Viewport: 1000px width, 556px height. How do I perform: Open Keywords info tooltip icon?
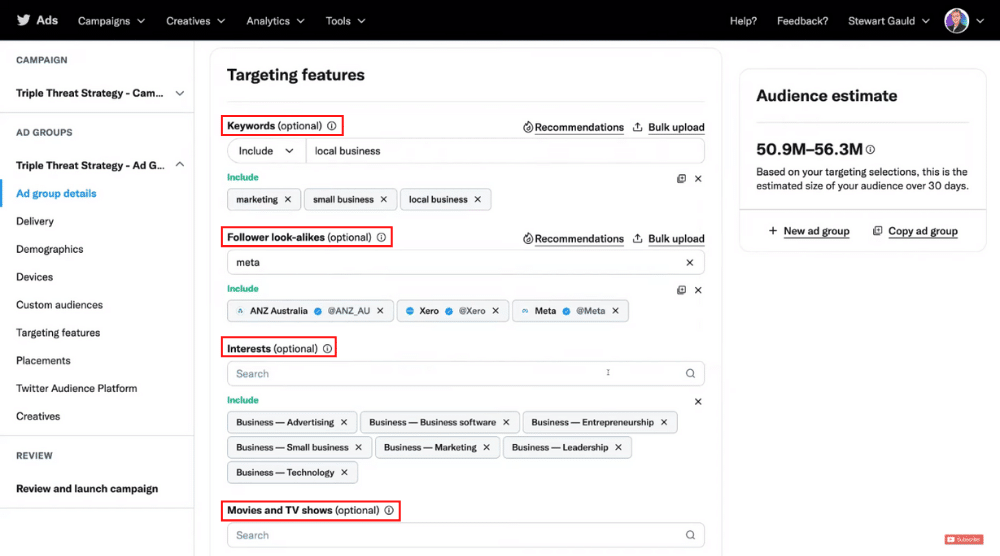coord(332,126)
